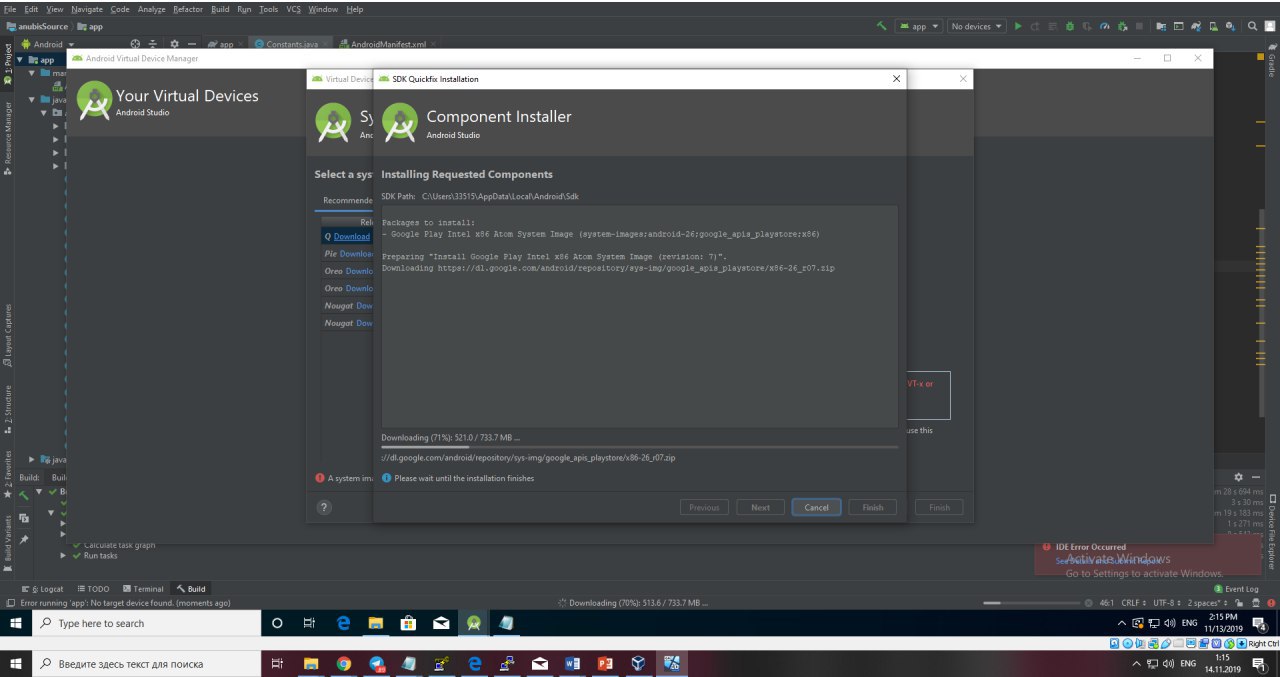The width and height of the screenshot is (1280, 677).
Task: Click the Build panel settings gear
Action: (1239, 478)
